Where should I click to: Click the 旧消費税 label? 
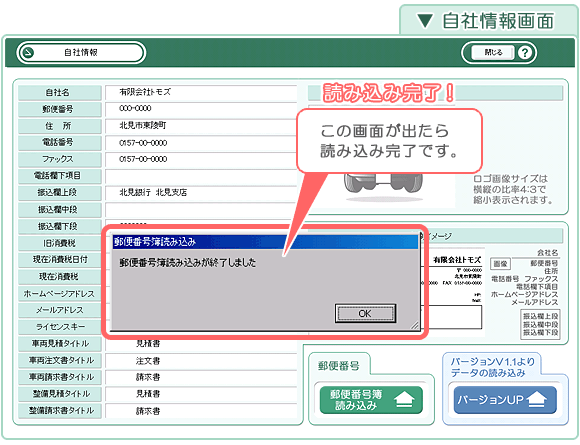[x=60, y=243]
